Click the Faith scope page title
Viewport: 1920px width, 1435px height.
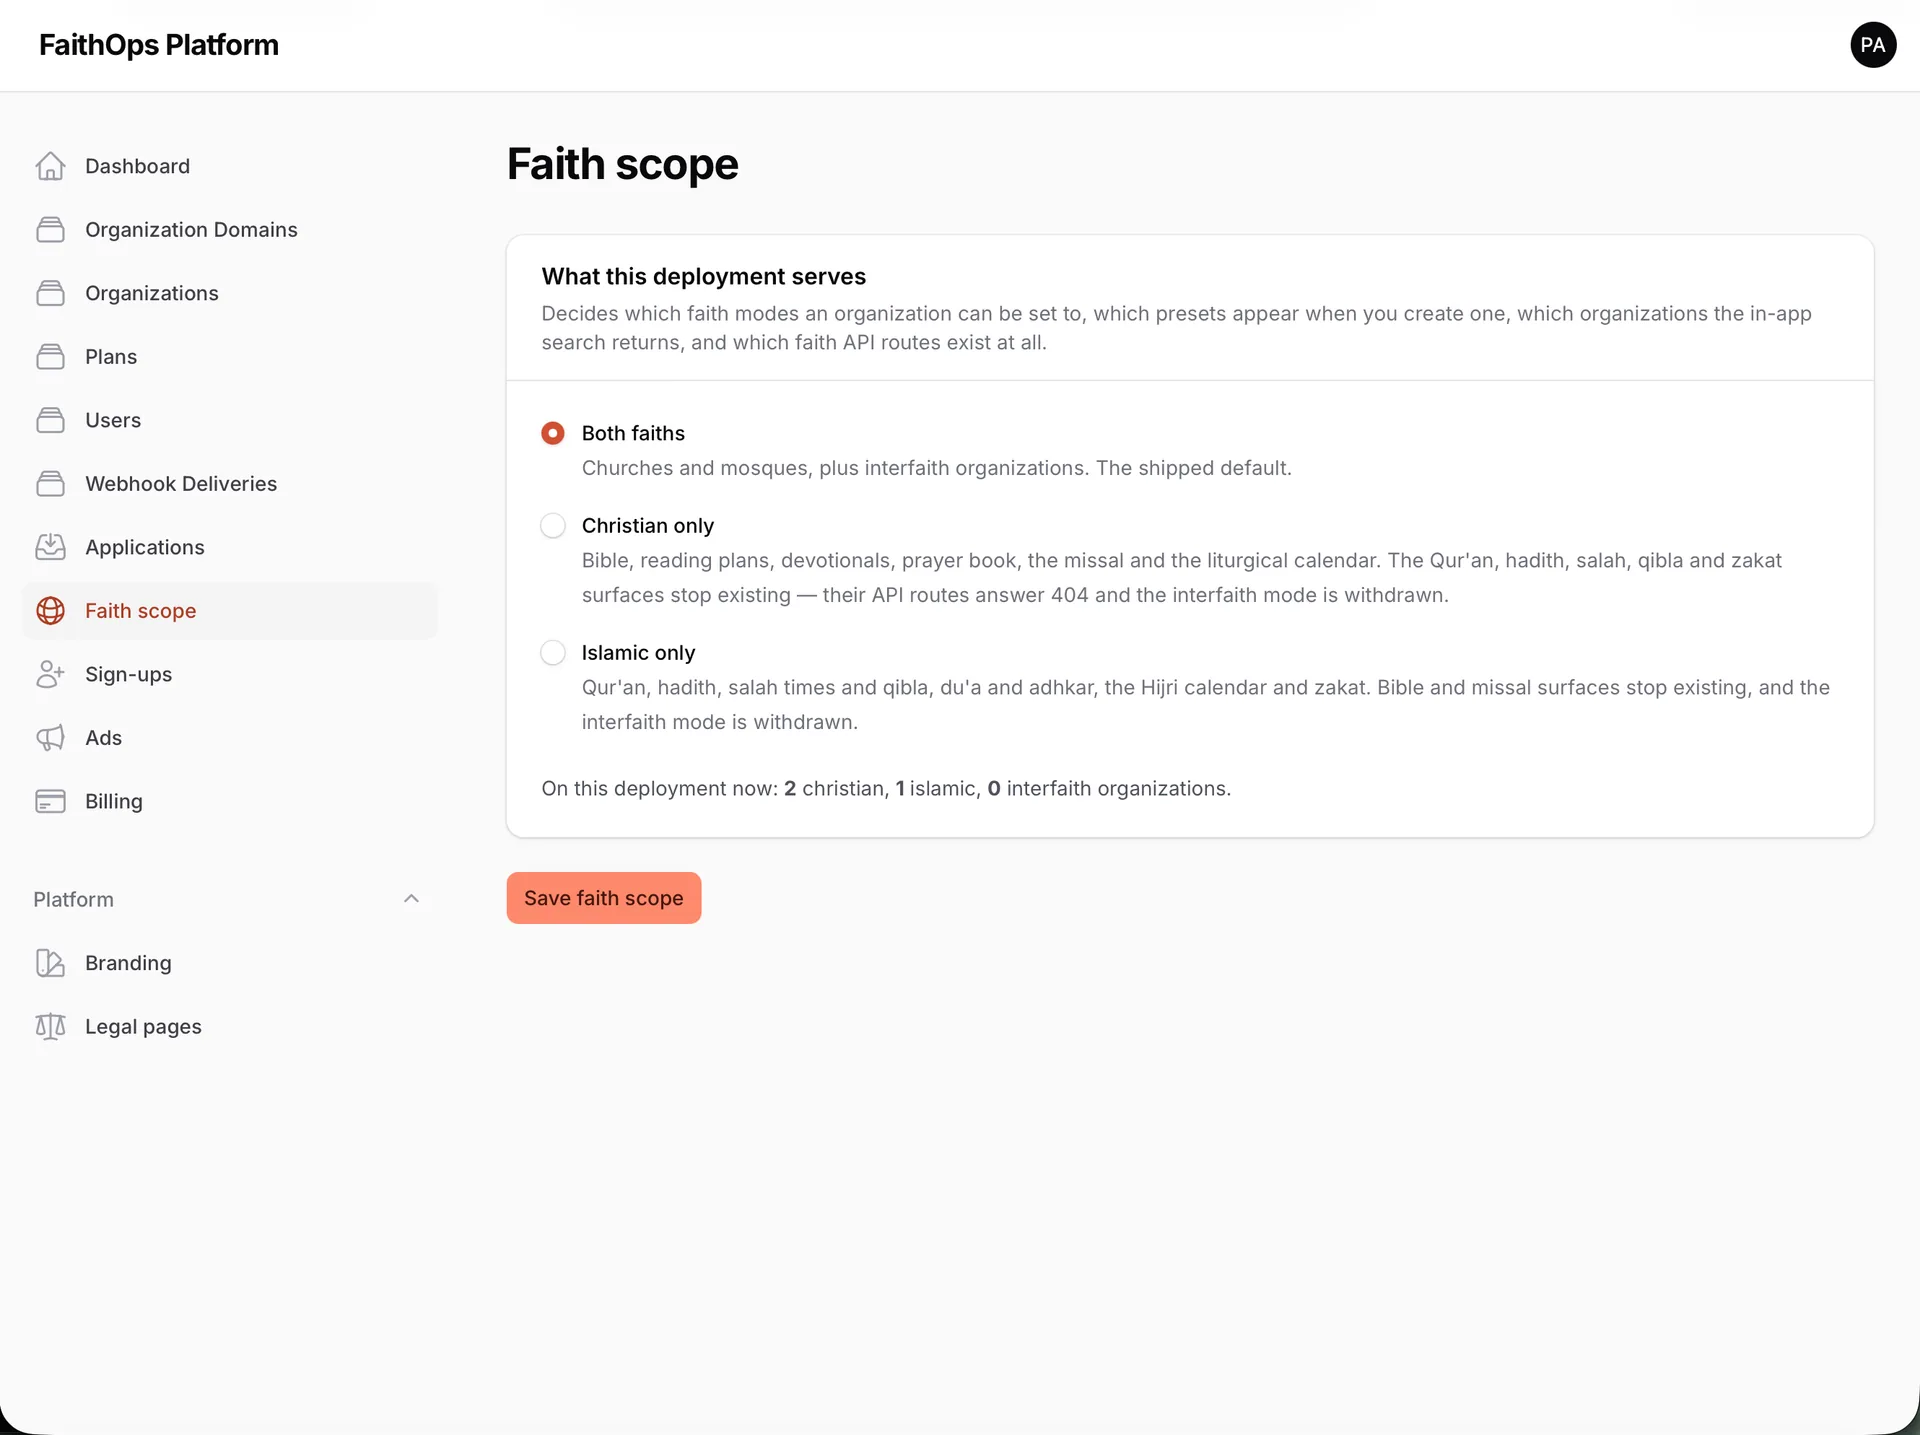(622, 164)
